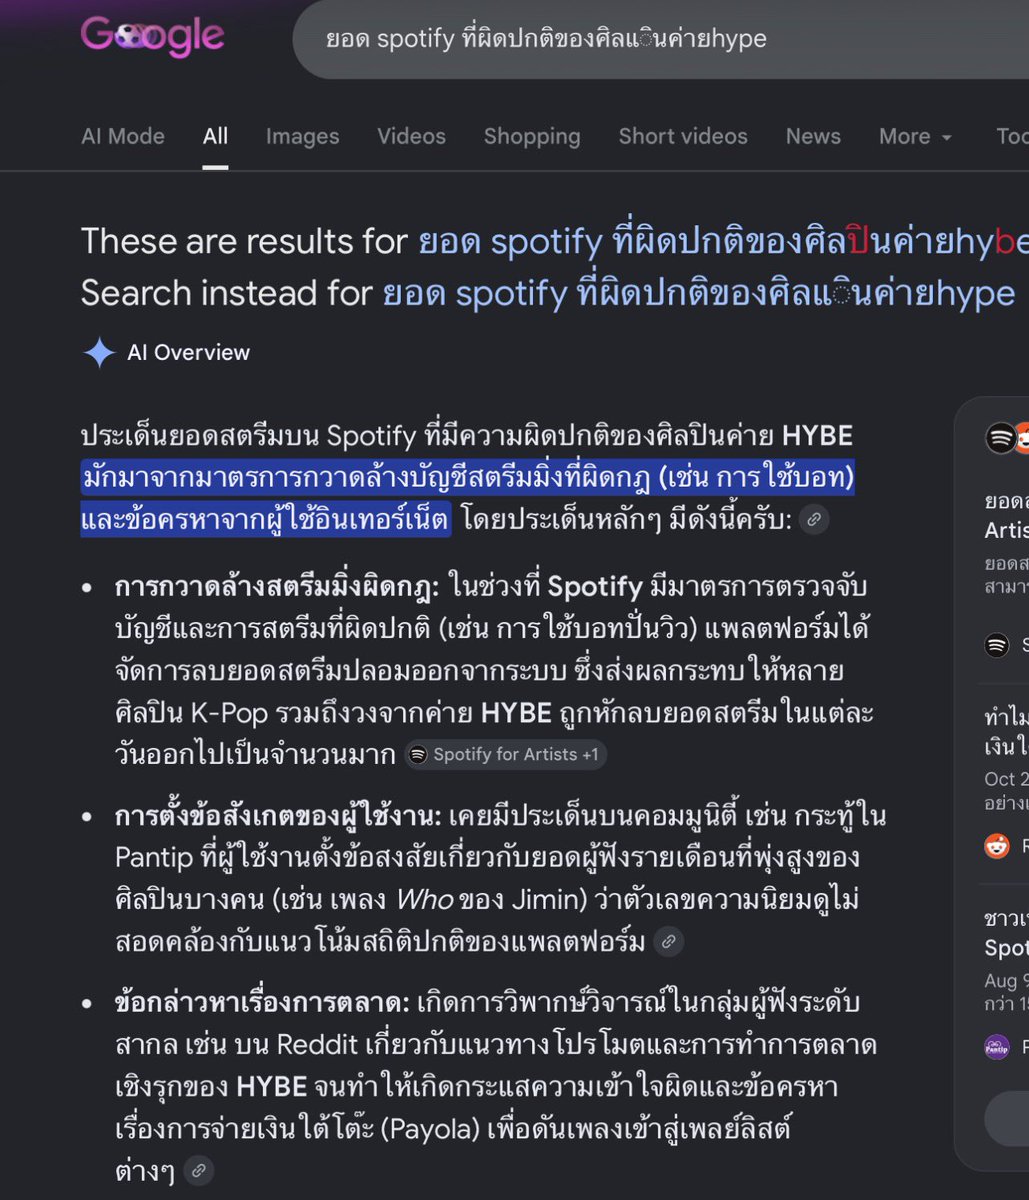Open the link icon after the Payola paragraph
This screenshot has width=1029, height=1200.
[x=199, y=1170]
